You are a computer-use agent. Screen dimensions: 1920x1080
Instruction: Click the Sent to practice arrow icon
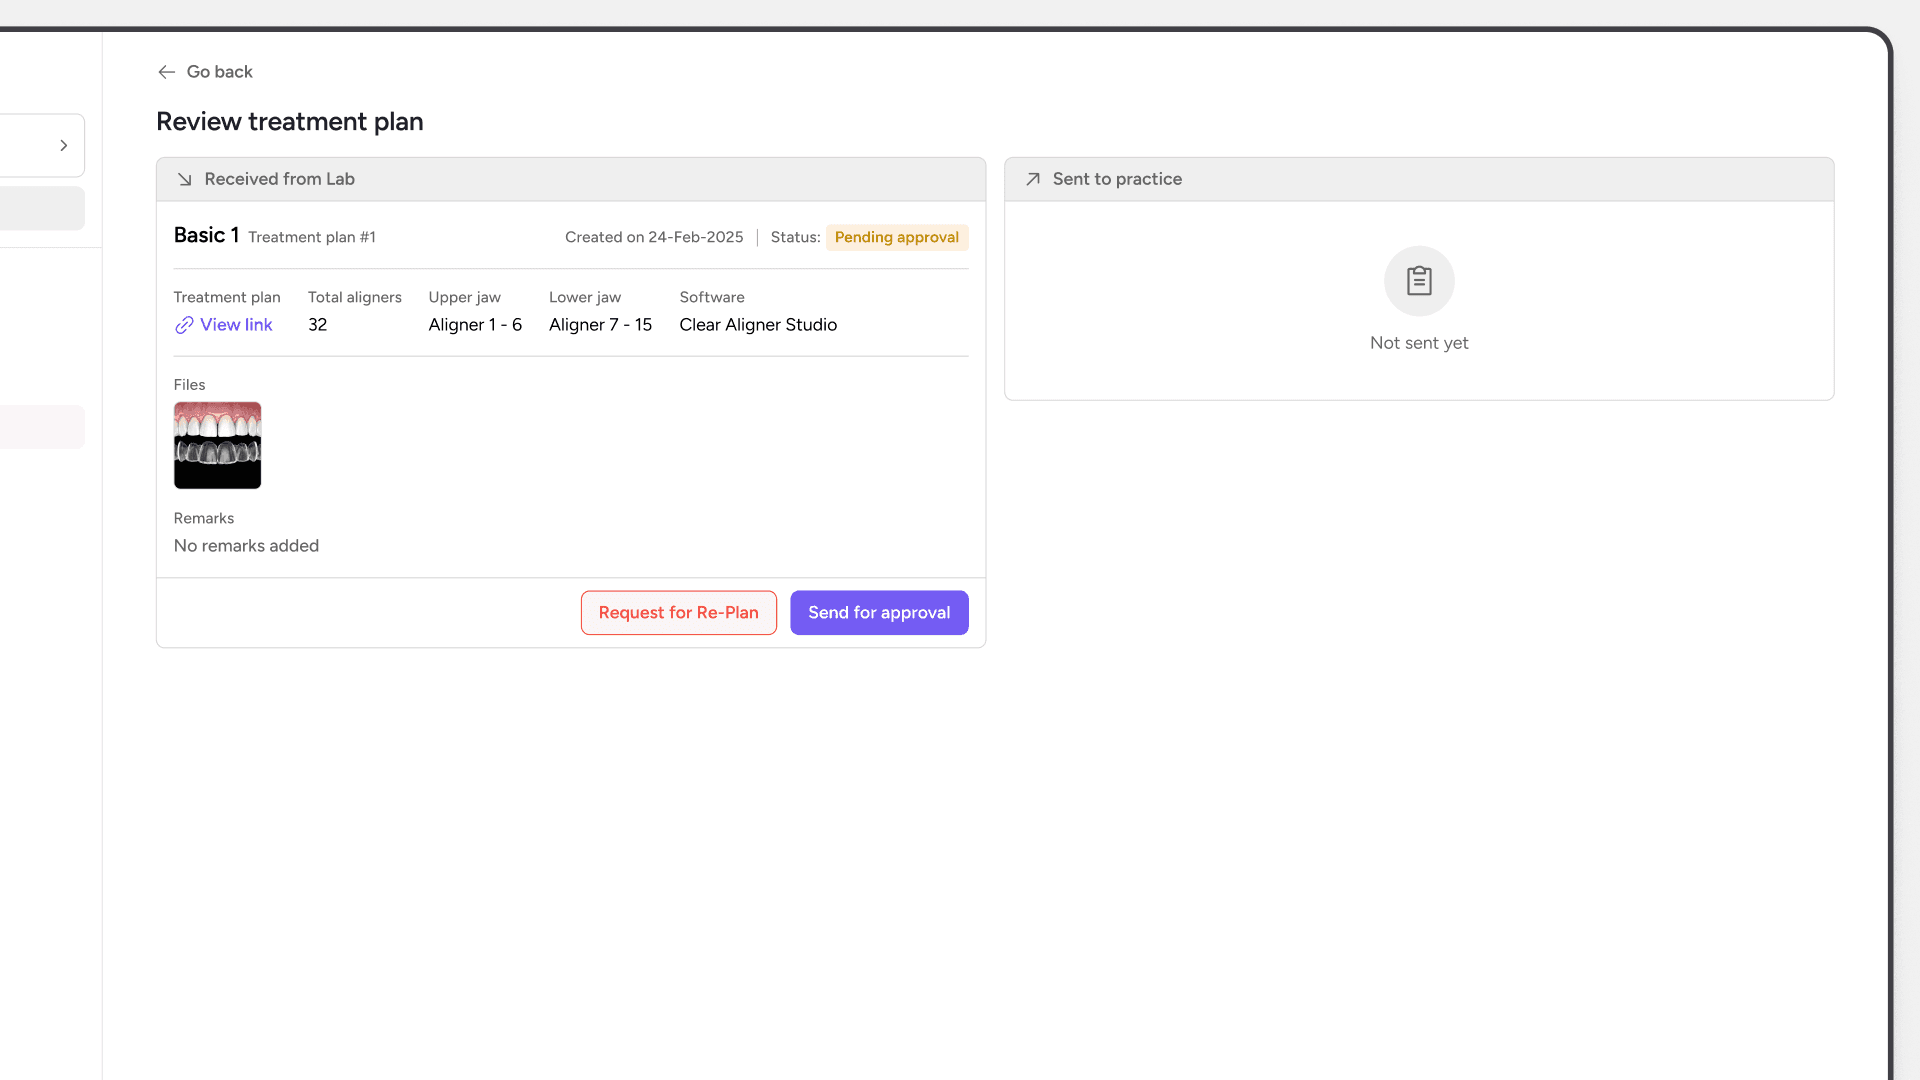tap(1033, 179)
